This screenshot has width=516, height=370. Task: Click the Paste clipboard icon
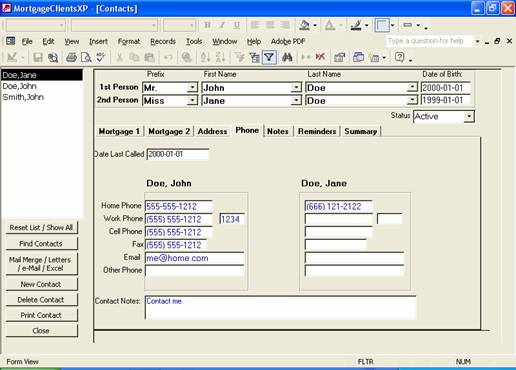tap(149, 57)
